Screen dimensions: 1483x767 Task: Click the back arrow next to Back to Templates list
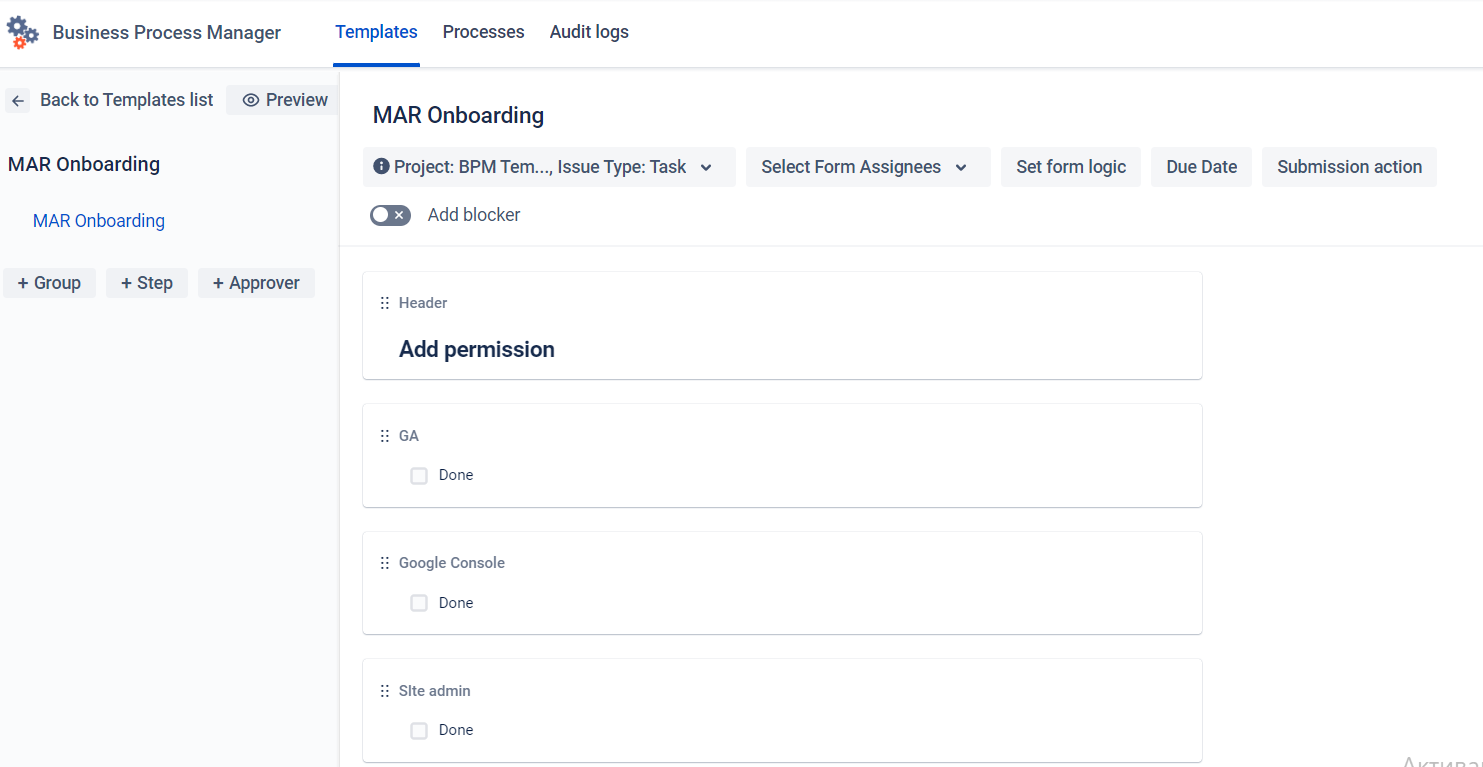pos(17,100)
